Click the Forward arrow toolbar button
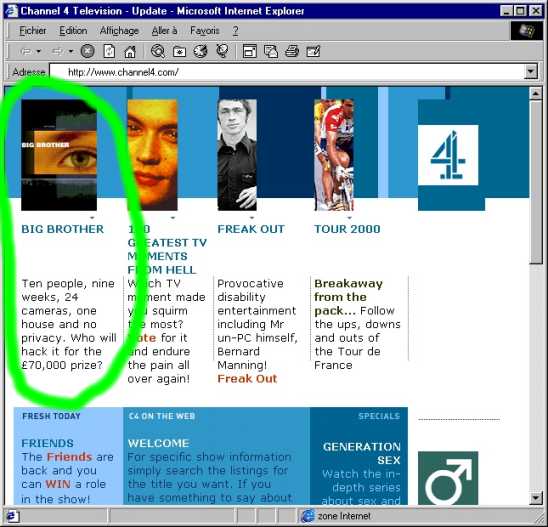The image size is (548, 527). pos(57,51)
